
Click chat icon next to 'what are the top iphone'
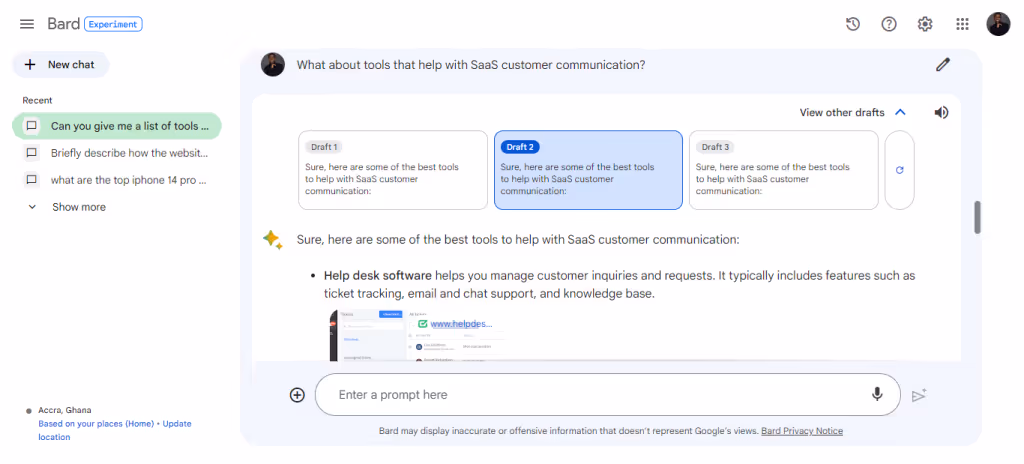point(31,180)
